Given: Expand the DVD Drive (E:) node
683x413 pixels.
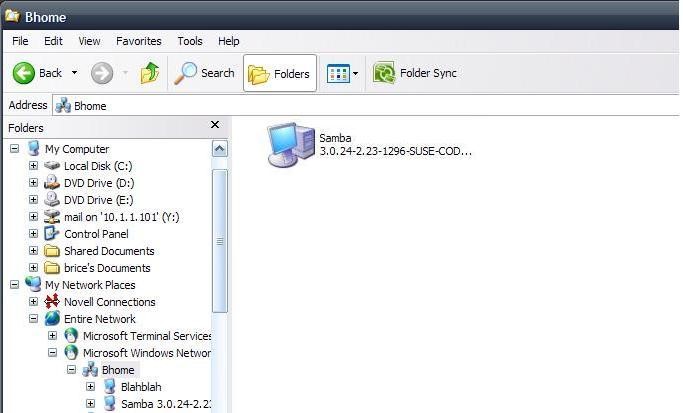Looking at the screenshot, I should tap(33, 200).
